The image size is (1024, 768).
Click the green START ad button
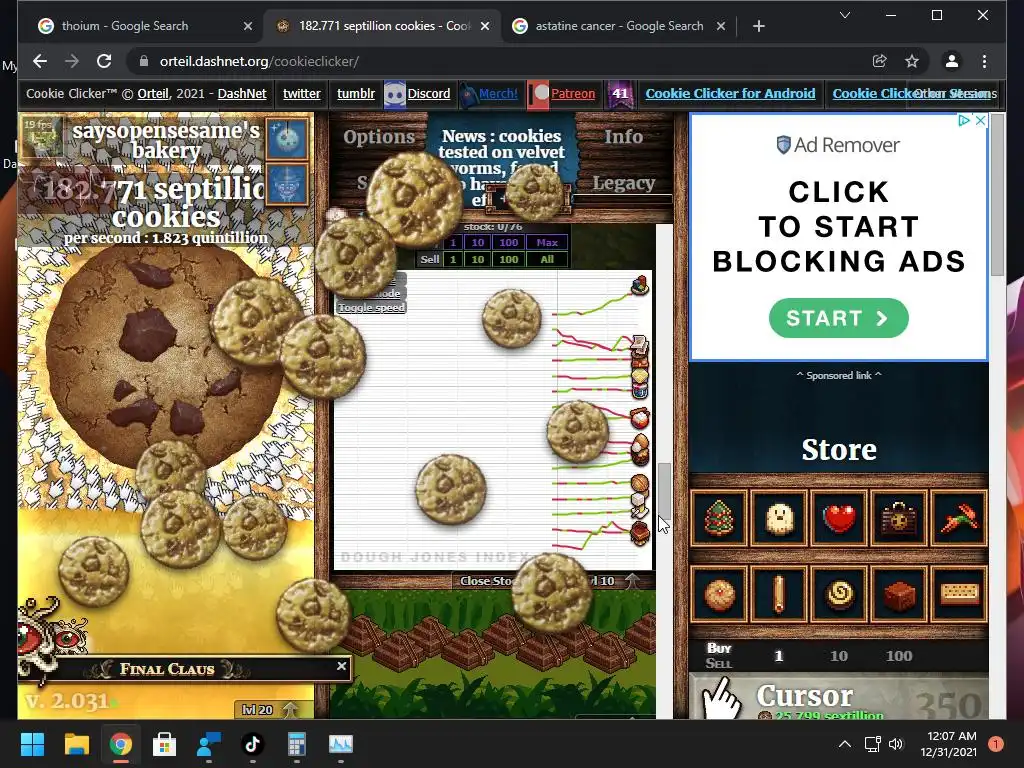pos(839,318)
